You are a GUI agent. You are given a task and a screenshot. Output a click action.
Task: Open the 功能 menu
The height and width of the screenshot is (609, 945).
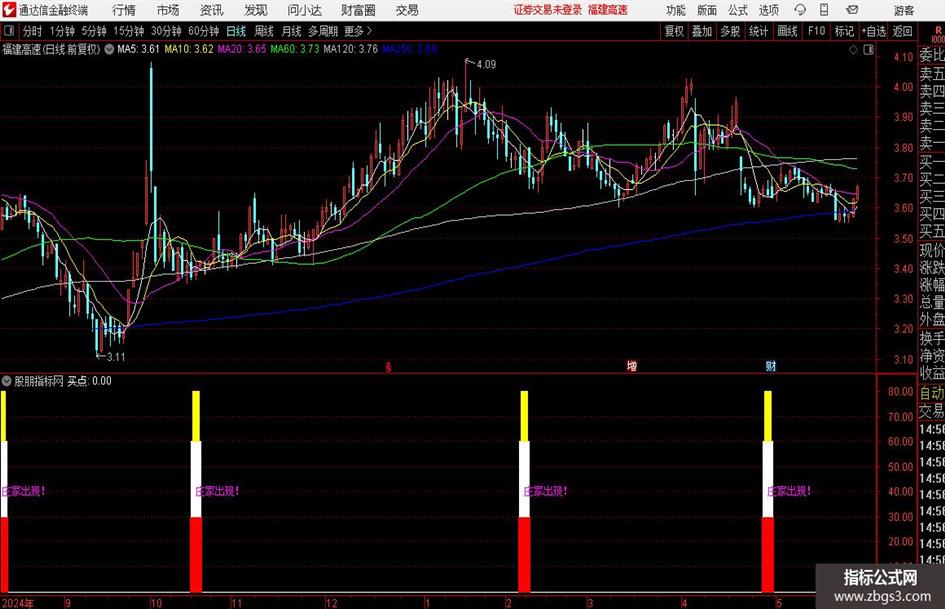tap(676, 10)
